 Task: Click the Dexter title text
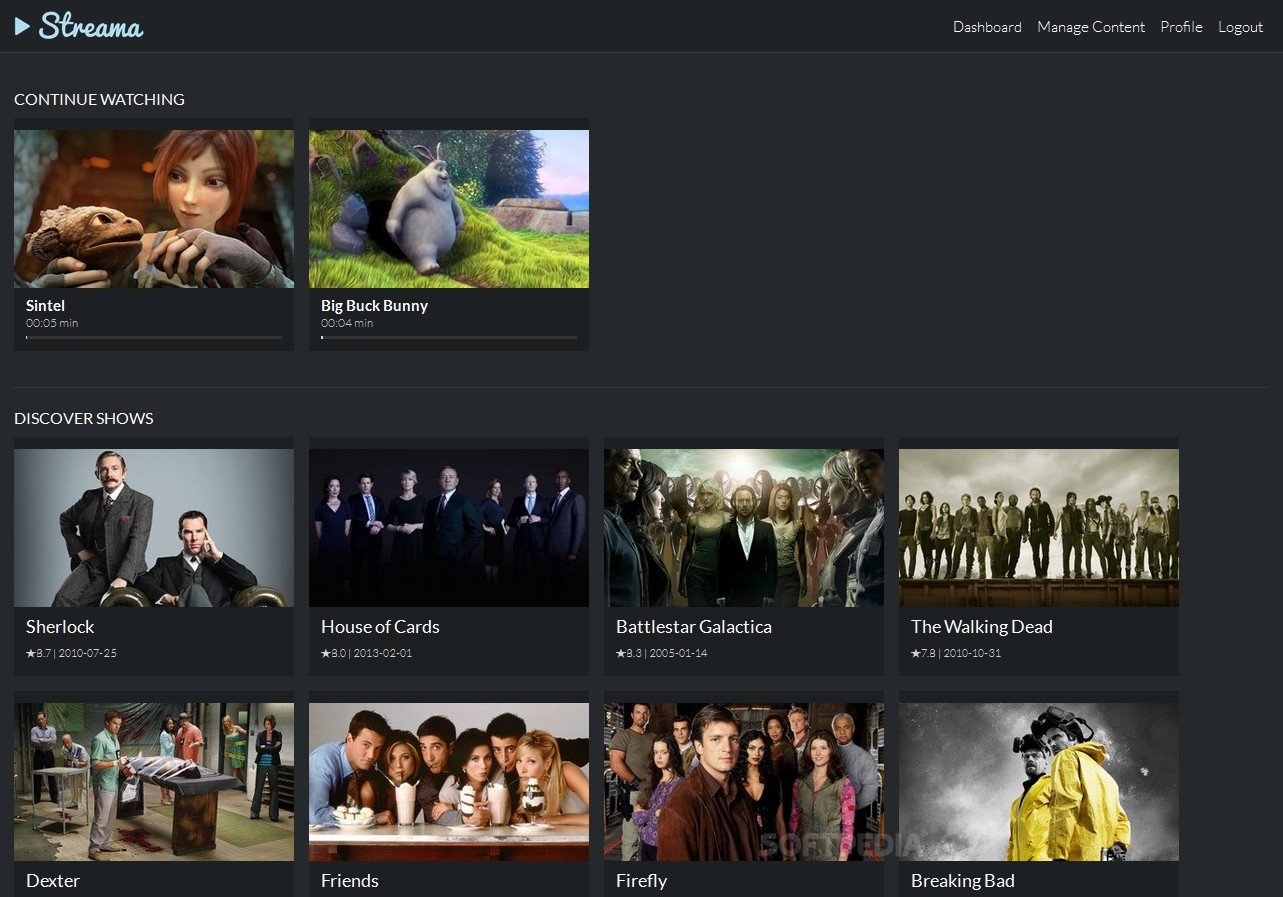pyautogui.click(x=53, y=881)
